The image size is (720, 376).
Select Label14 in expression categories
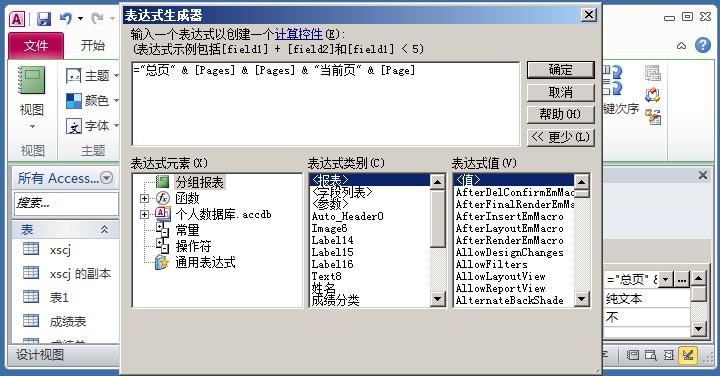pyautogui.click(x=370, y=240)
